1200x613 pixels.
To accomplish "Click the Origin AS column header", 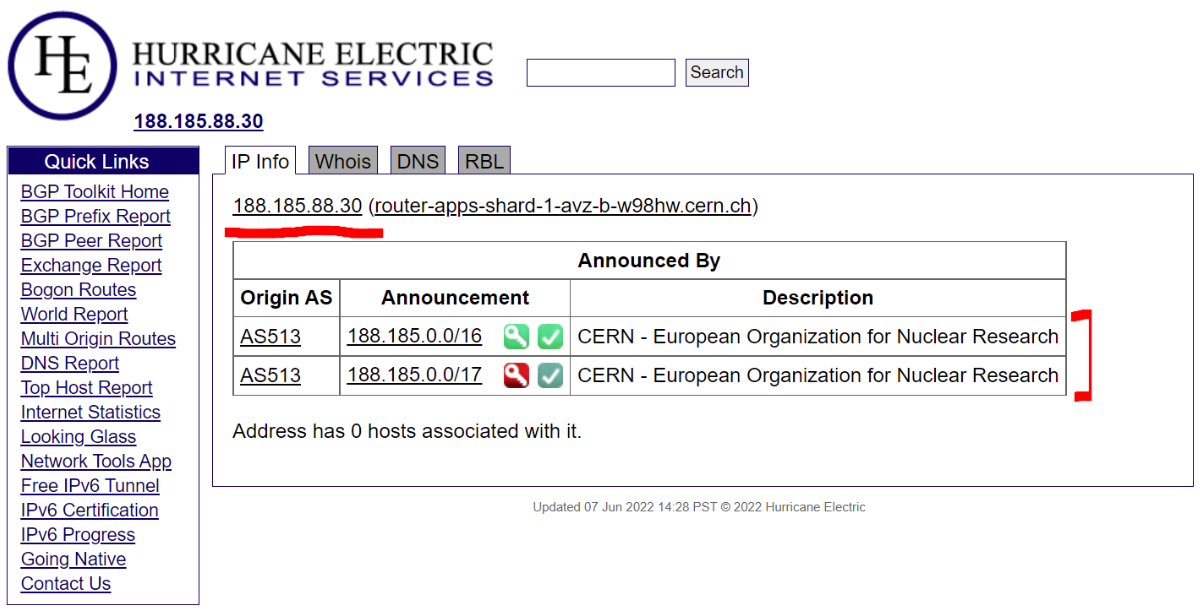I will point(287,298).
